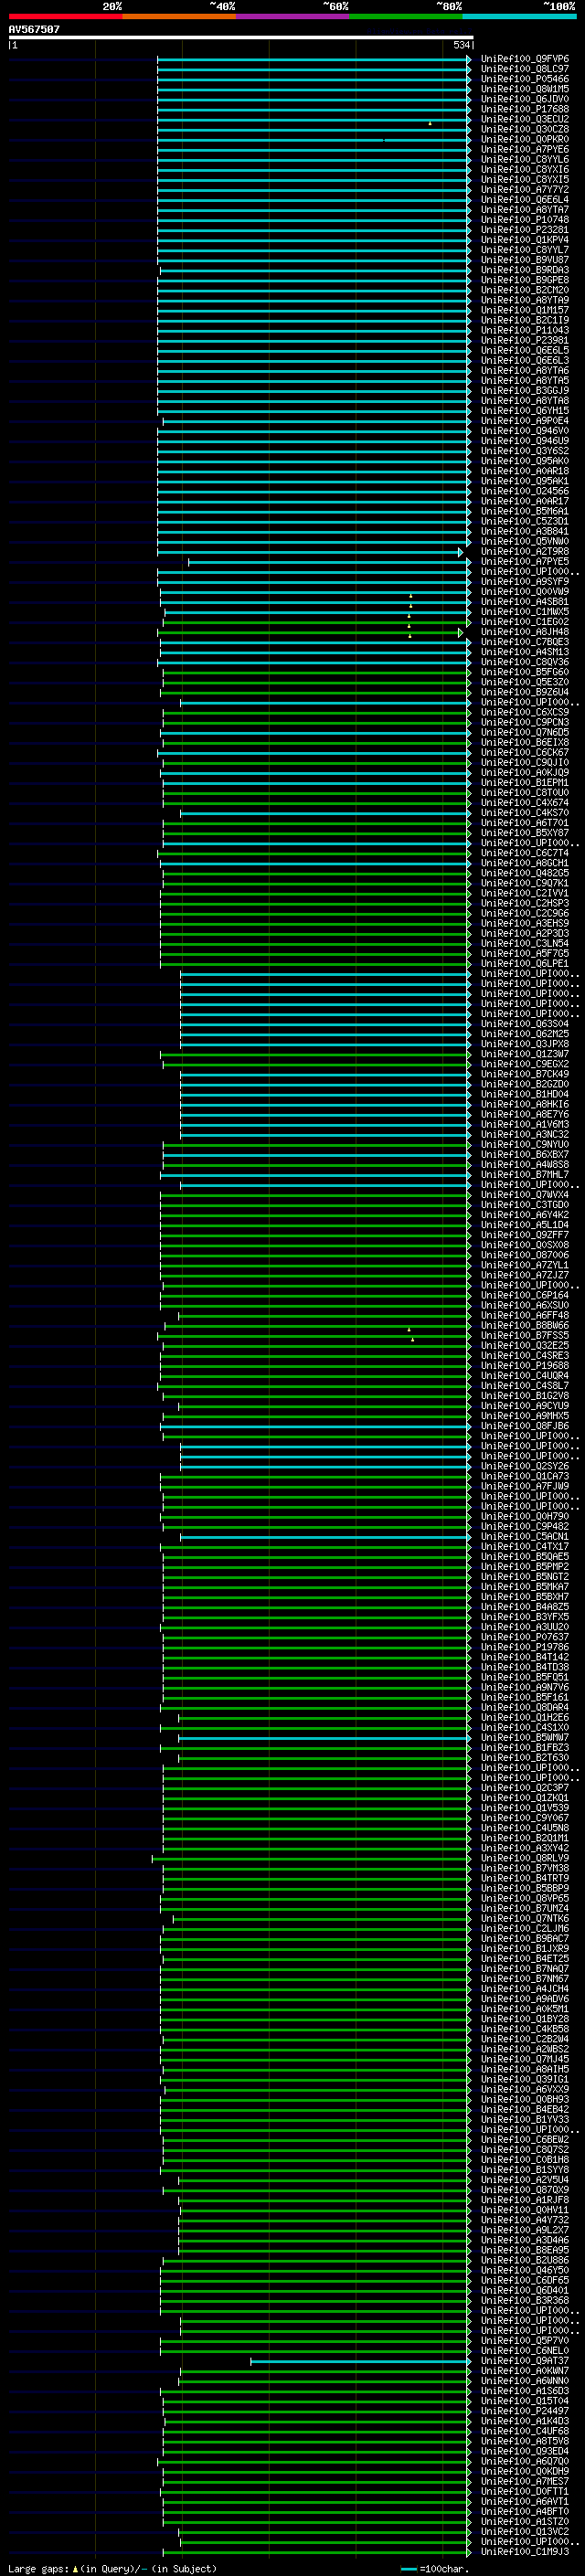The height and width of the screenshot is (2576, 585).
Task: Select the UniRef100_A9SYF9 label
Action: tap(524, 582)
